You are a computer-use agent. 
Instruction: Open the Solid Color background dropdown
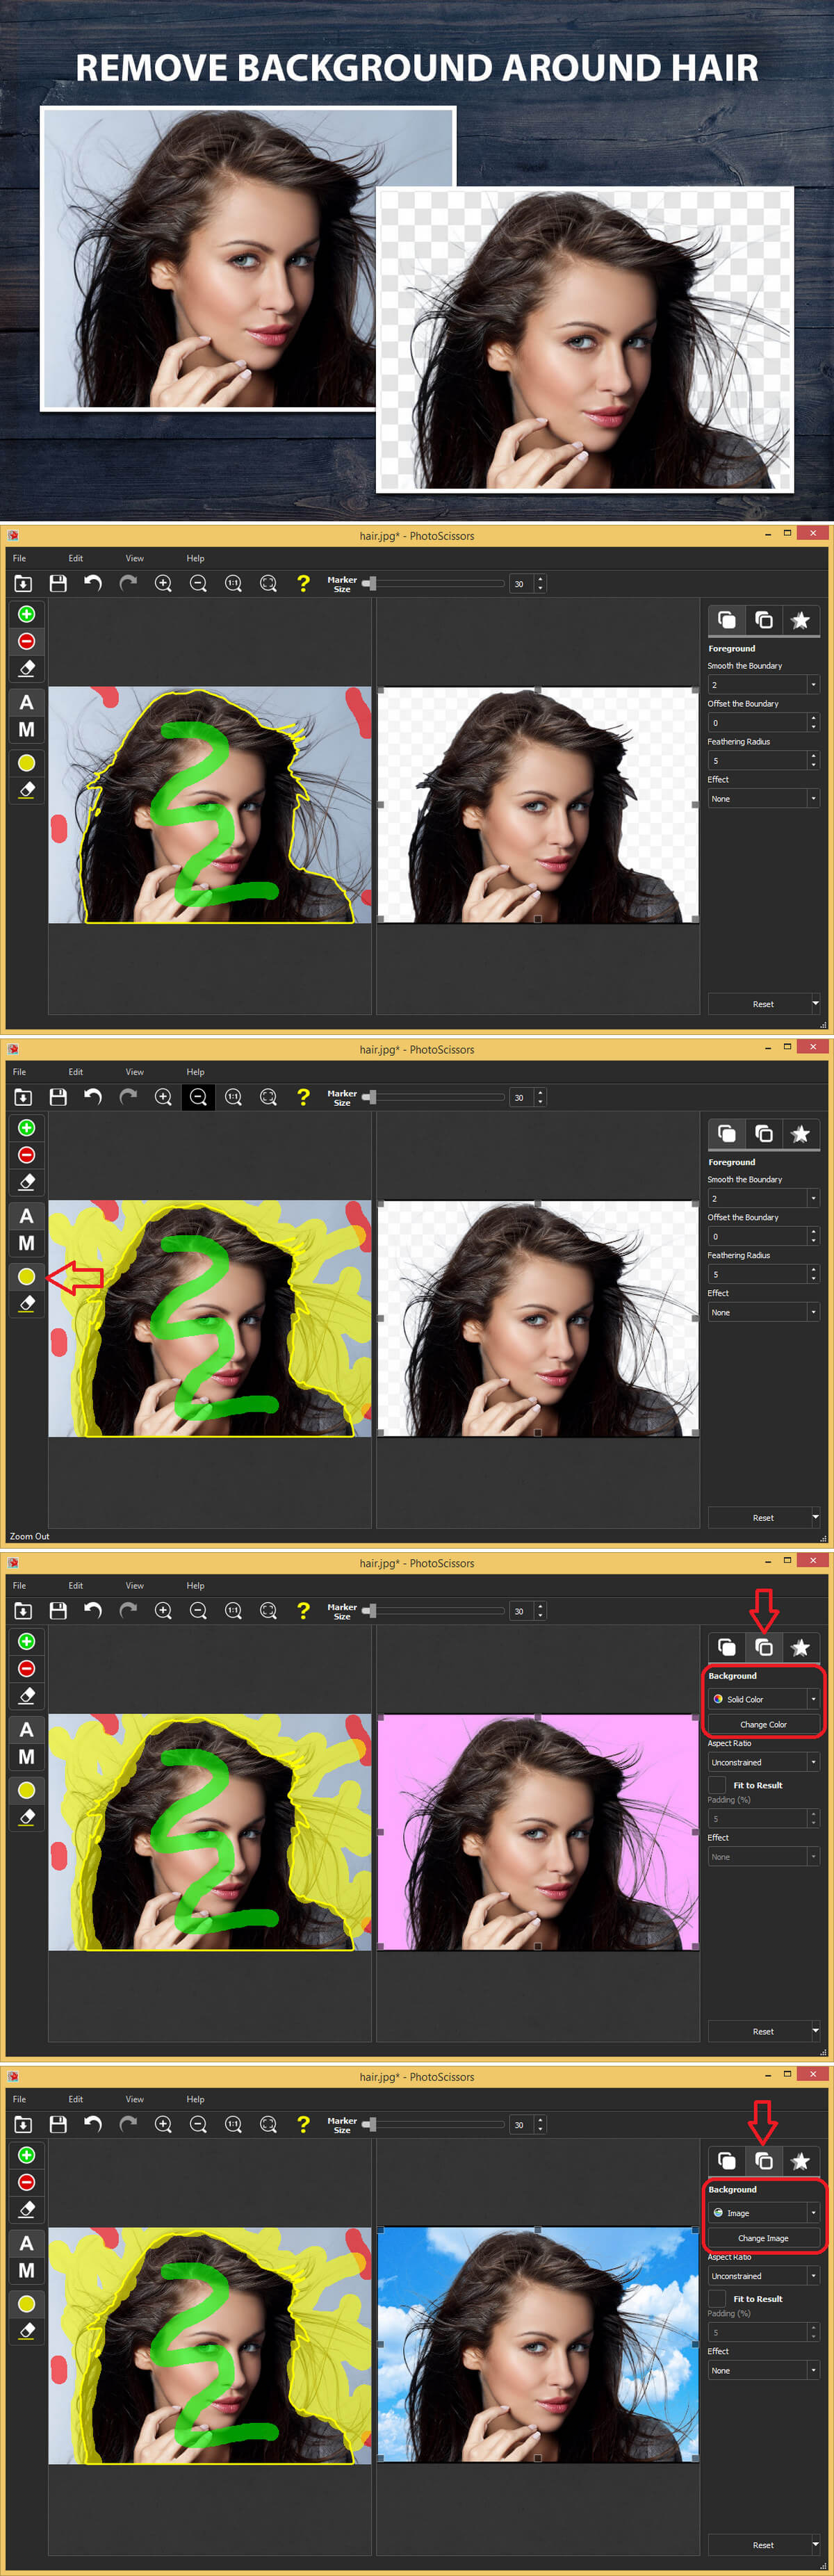pos(763,1699)
